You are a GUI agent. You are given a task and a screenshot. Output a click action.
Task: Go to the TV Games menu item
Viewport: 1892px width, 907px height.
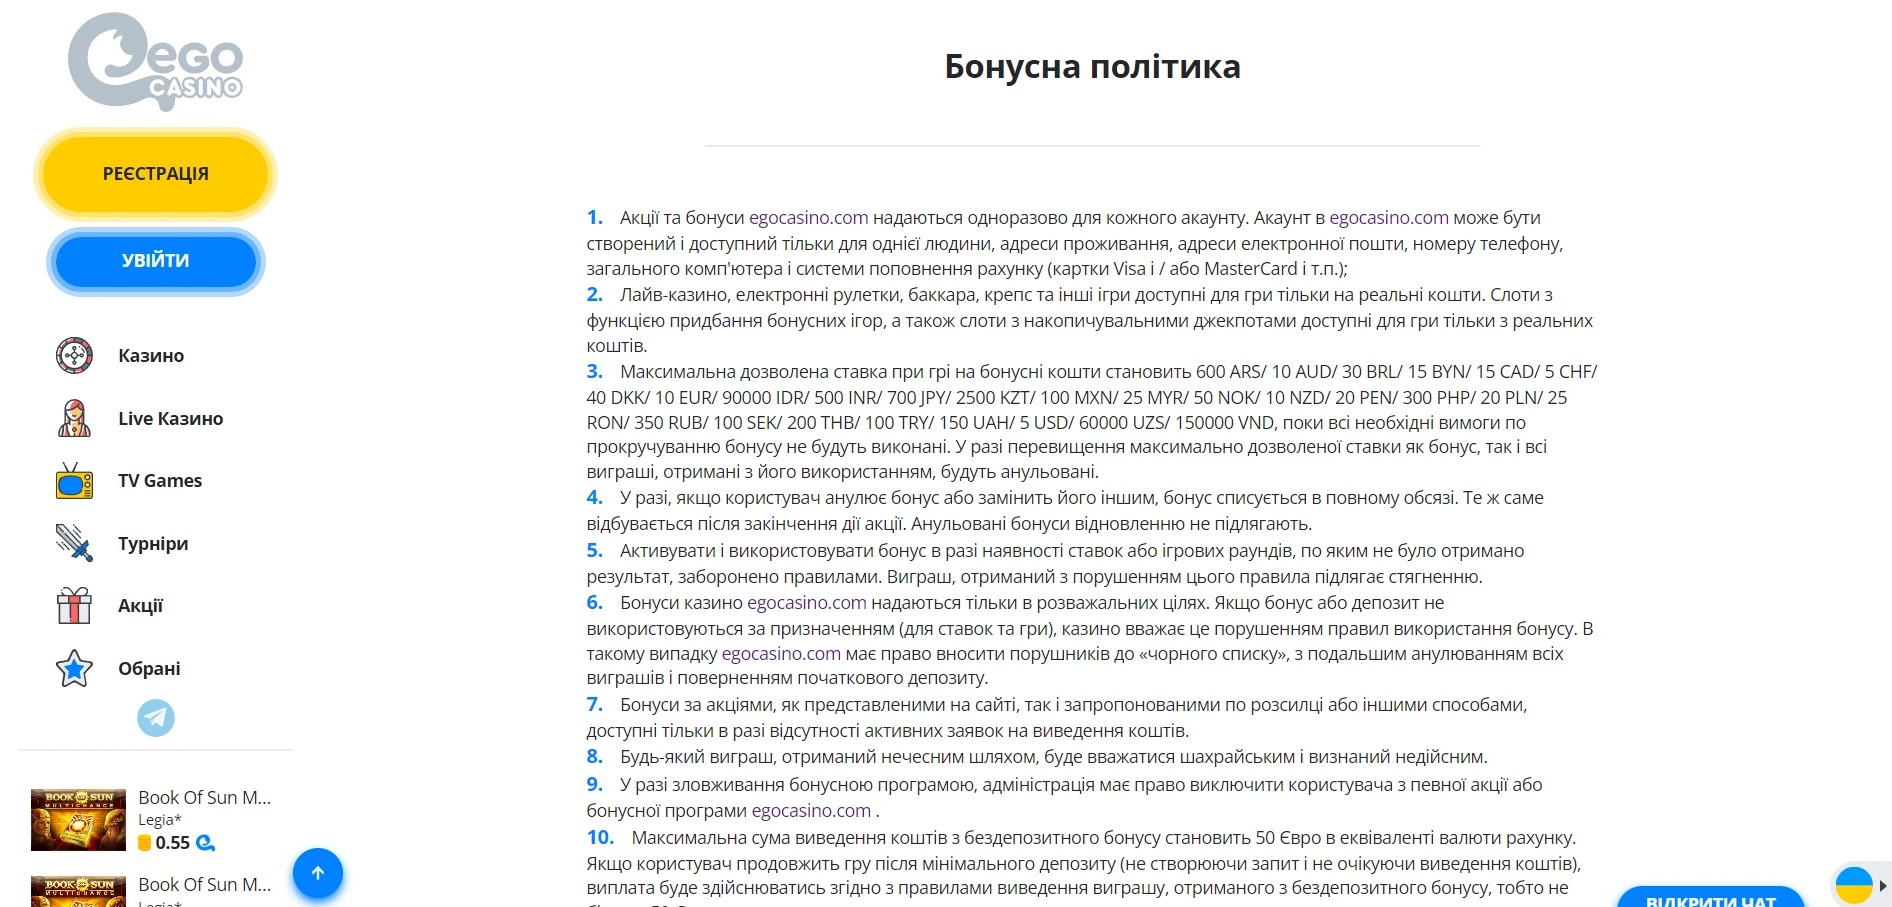(160, 481)
